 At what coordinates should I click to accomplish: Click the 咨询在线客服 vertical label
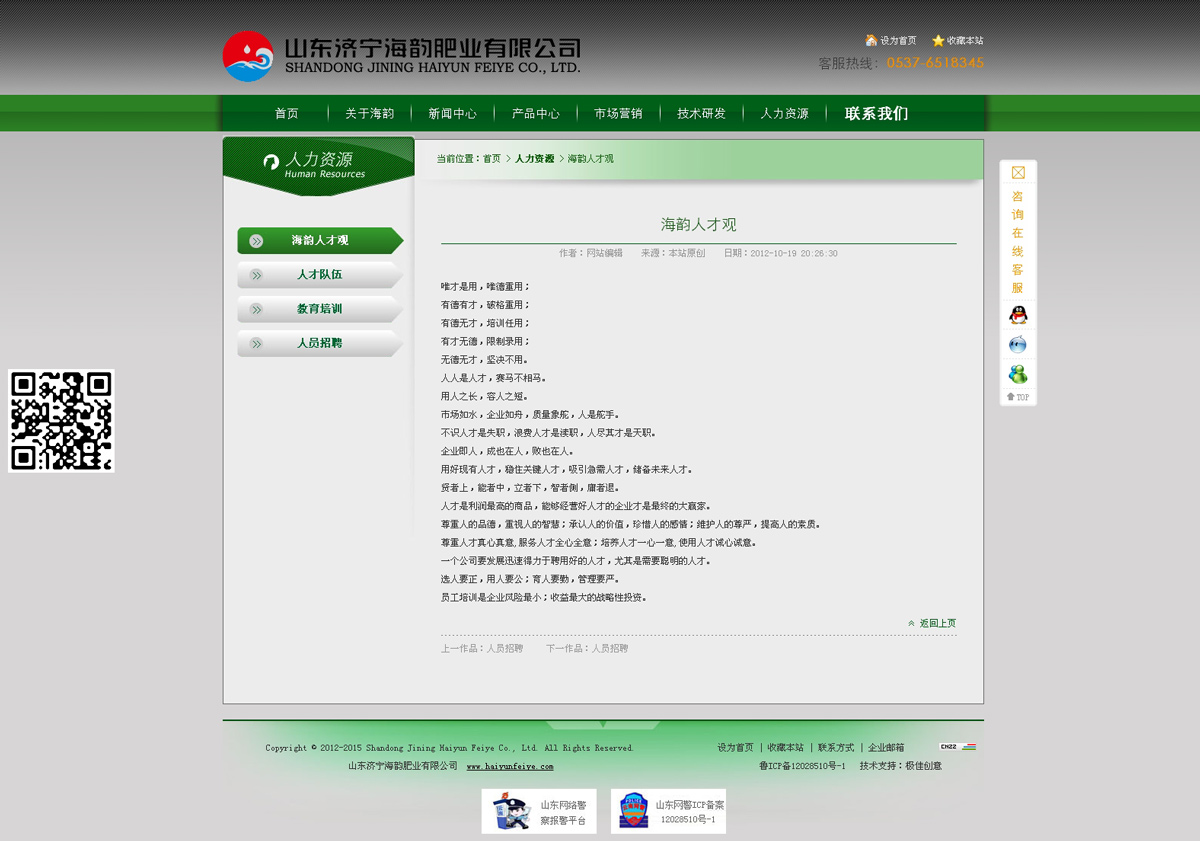point(1018,242)
